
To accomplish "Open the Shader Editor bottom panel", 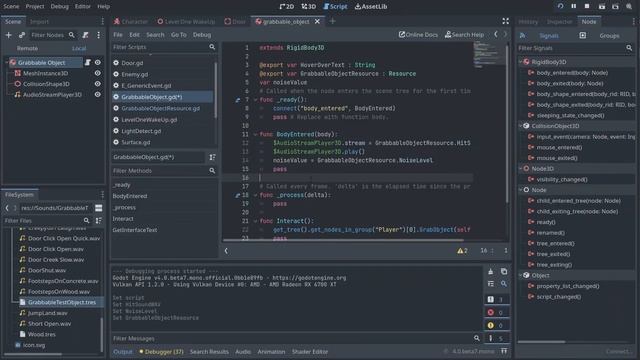I will (x=310, y=351).
